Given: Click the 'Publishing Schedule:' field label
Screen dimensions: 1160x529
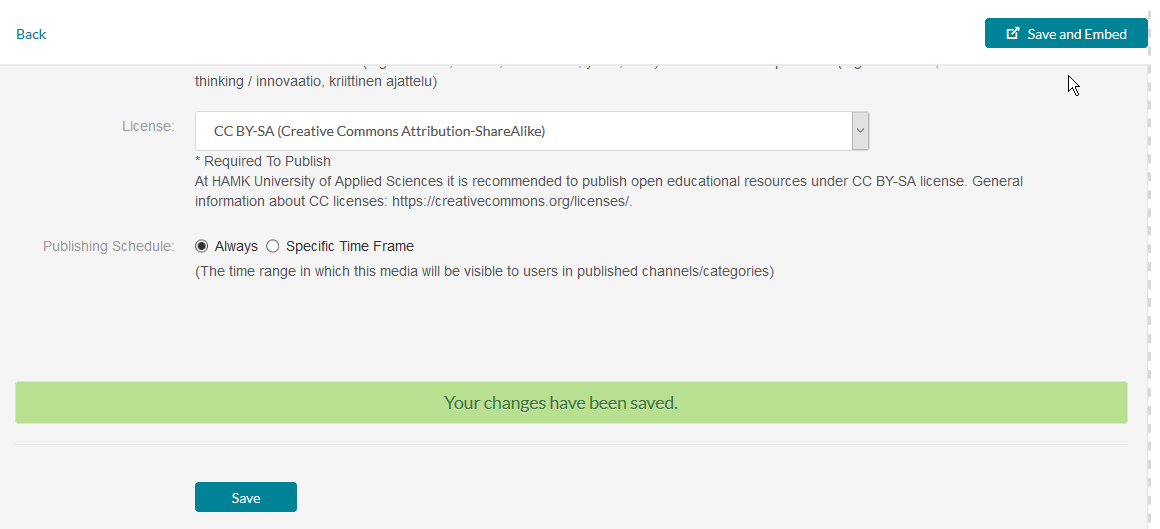Looking at the screenshot, I should click(109, 246).
